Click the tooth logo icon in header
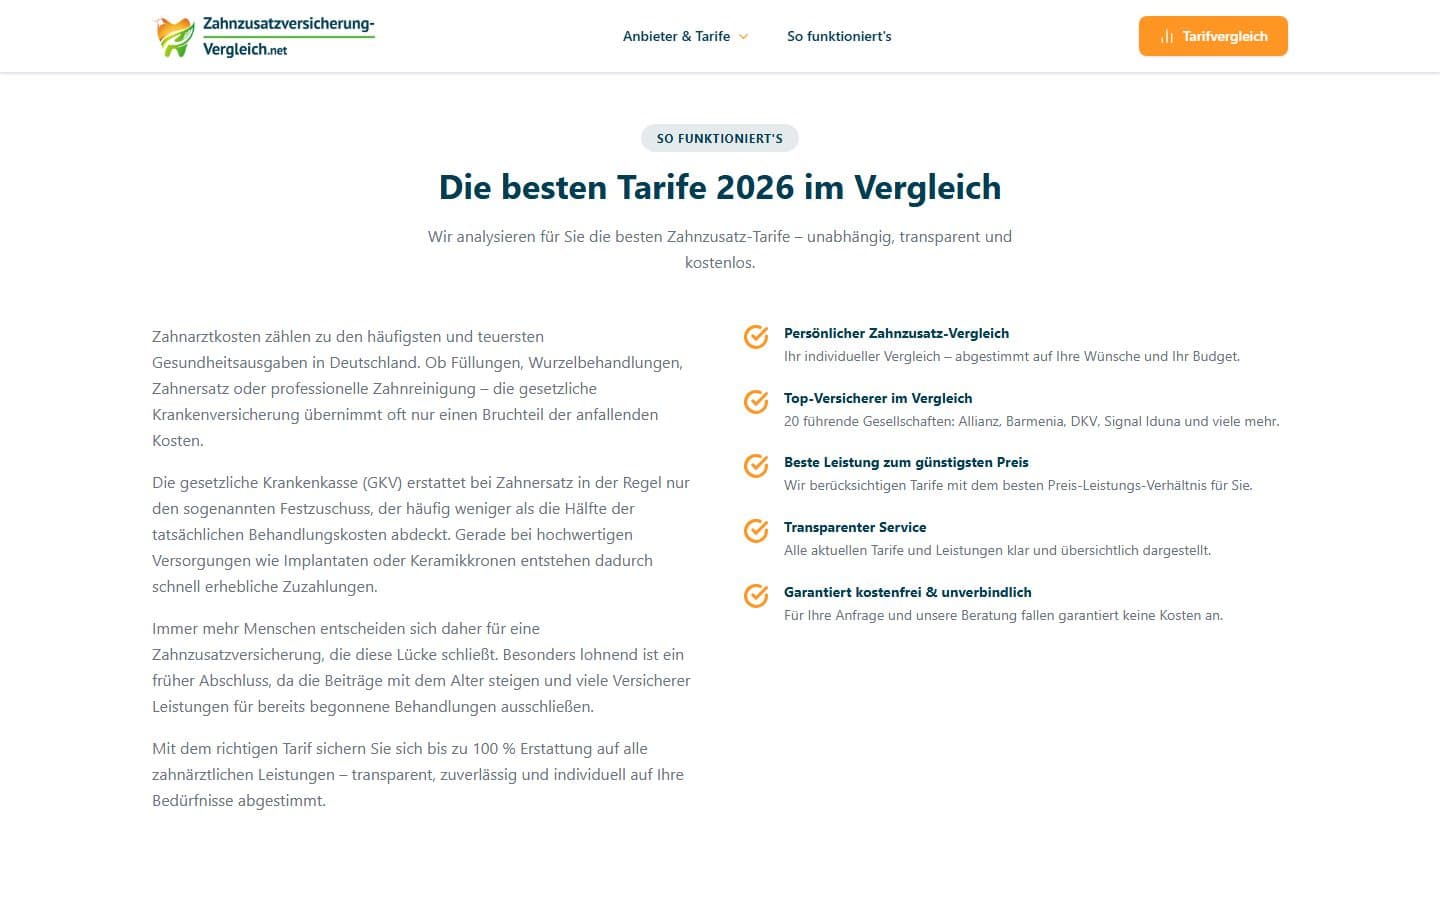Image resolution: width=1440 pixels, height=900 pixels. (x=175, y=37)
